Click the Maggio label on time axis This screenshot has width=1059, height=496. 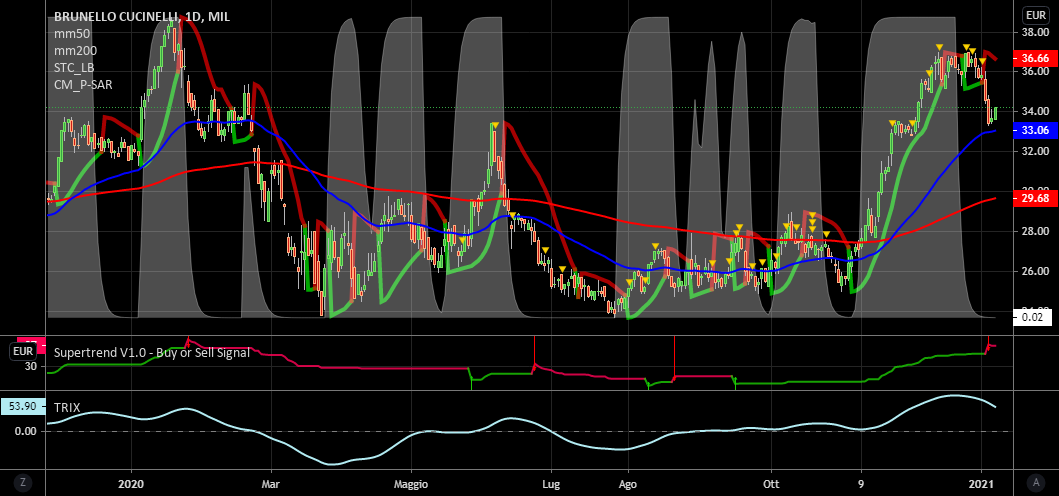click(410, 484)
